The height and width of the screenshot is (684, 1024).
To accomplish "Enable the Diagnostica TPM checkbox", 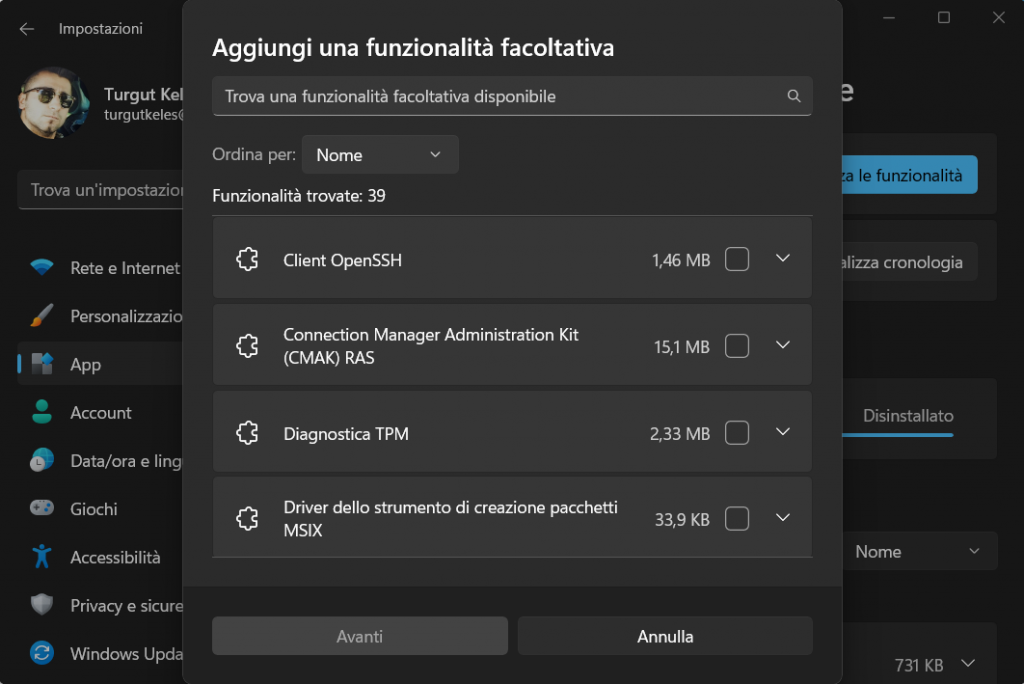I will [737, 433].
